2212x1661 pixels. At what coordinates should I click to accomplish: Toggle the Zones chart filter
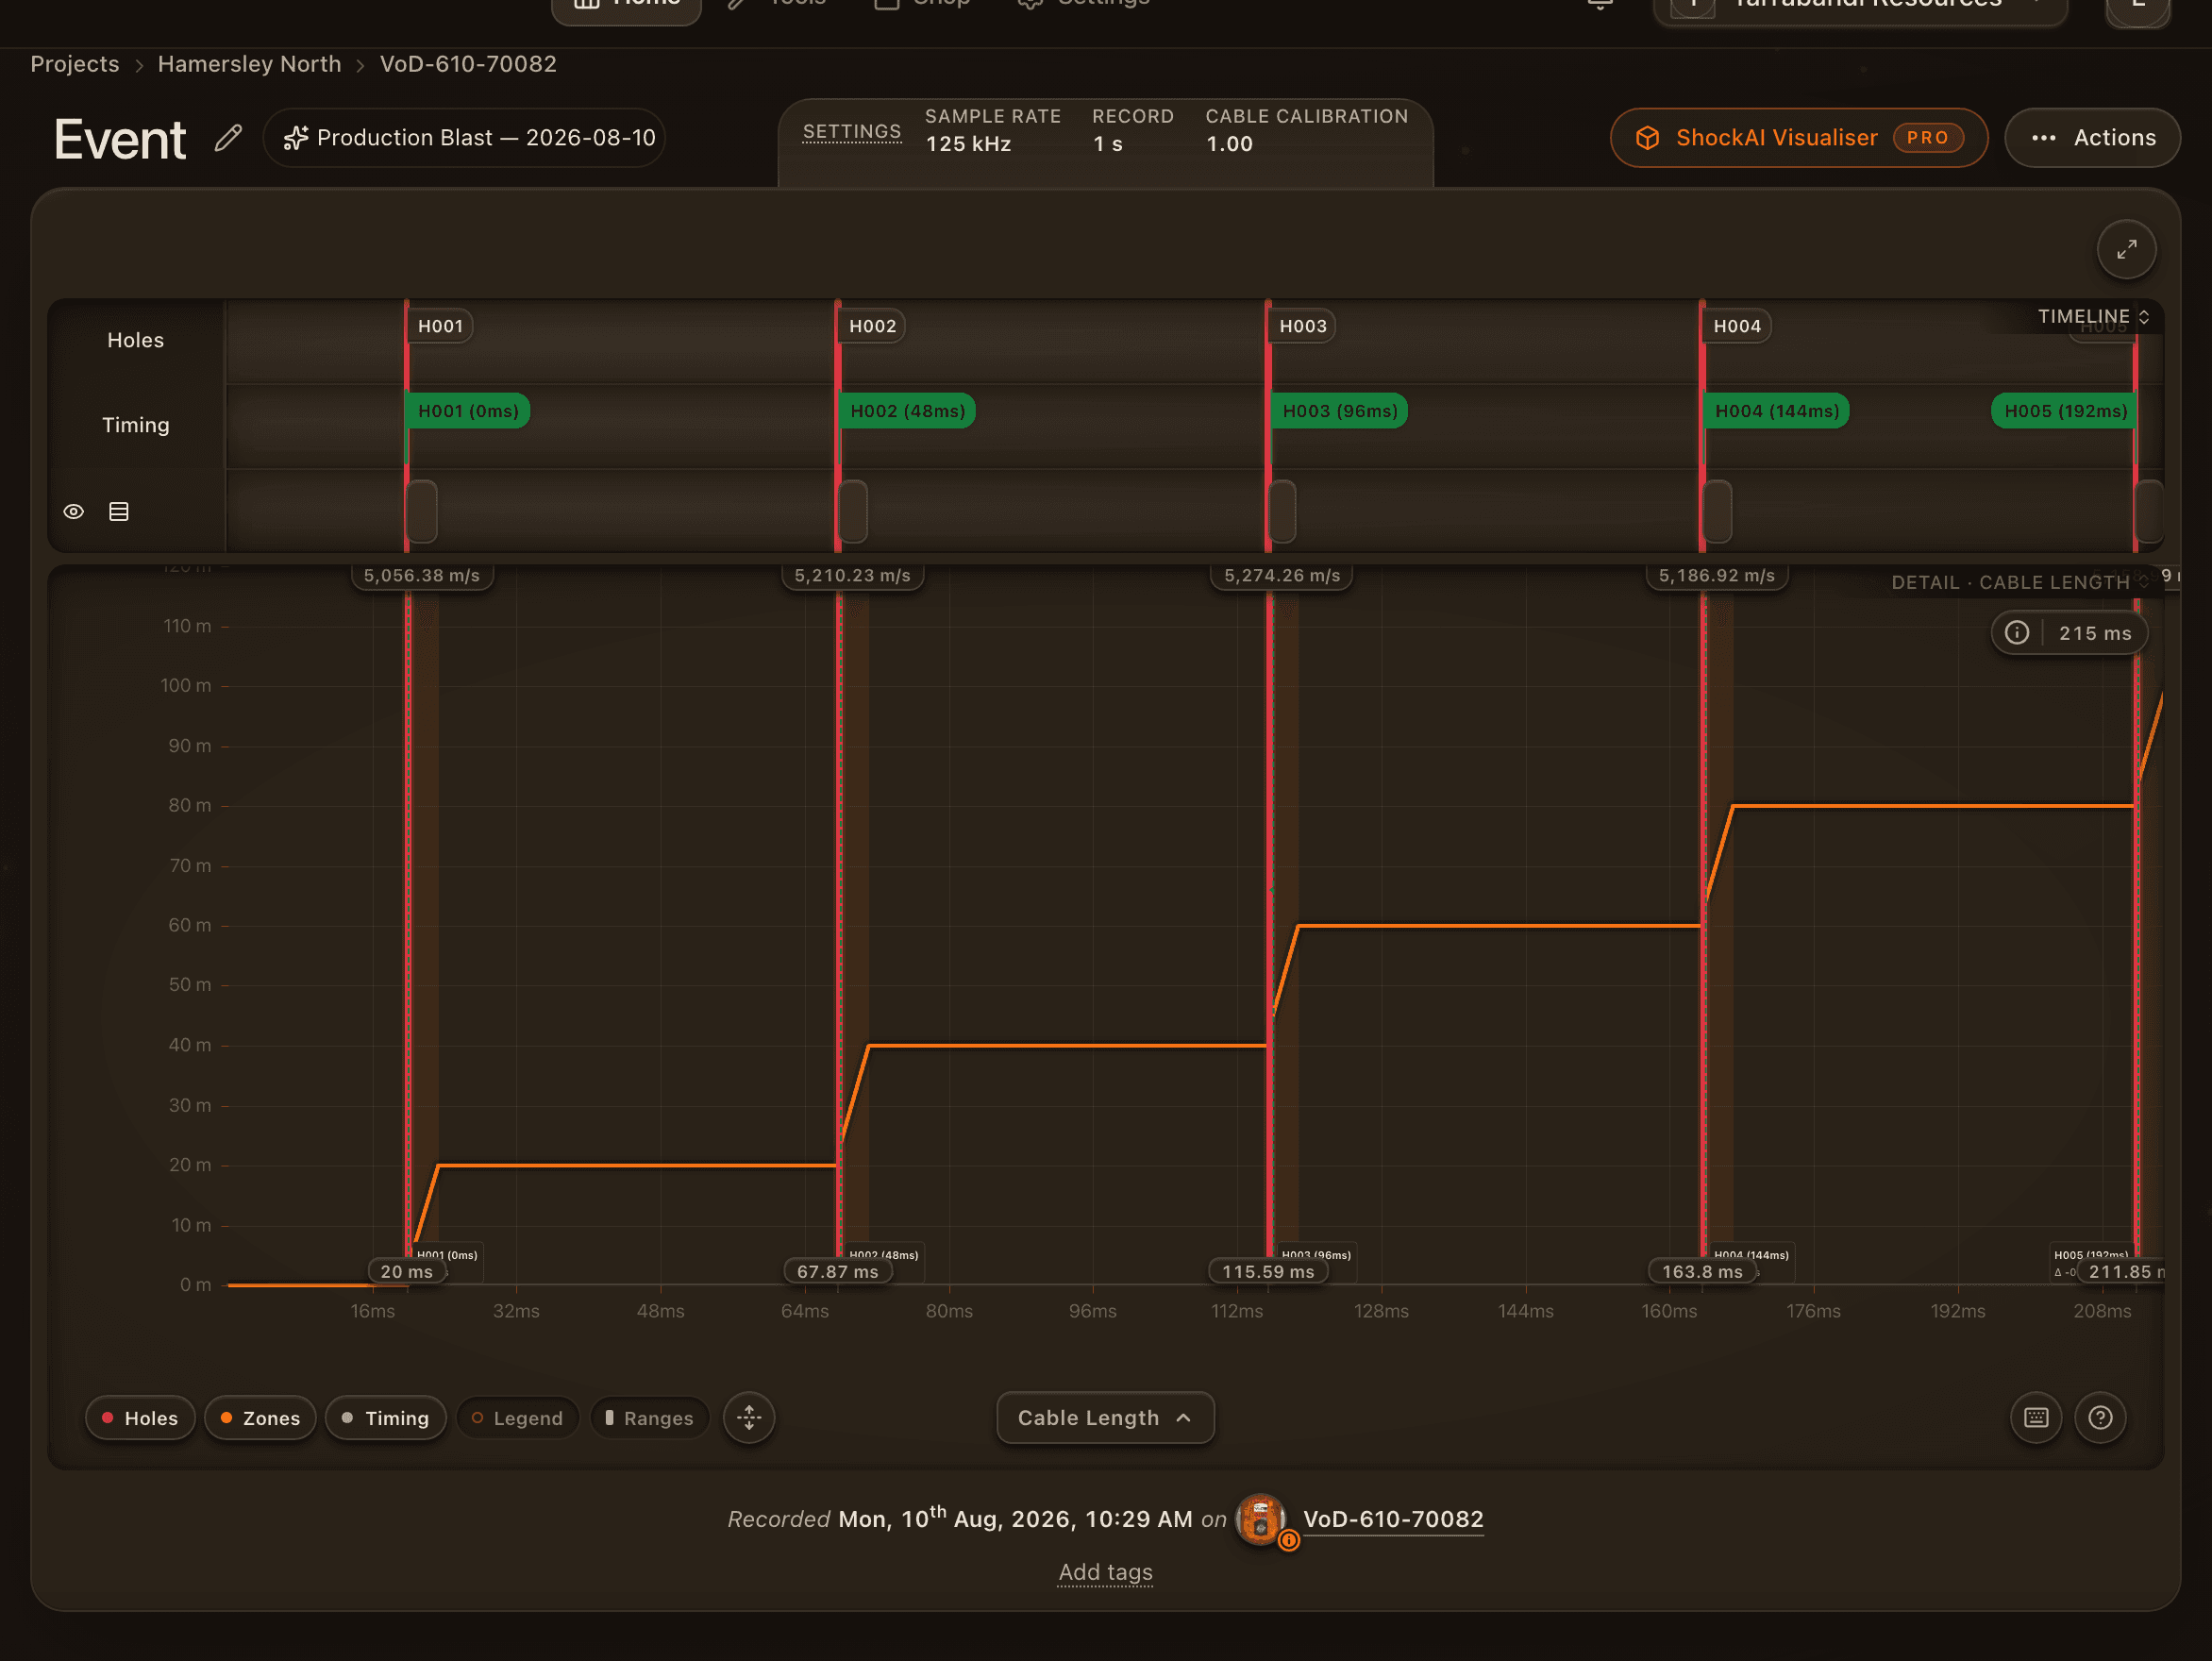click(260, 1418)
